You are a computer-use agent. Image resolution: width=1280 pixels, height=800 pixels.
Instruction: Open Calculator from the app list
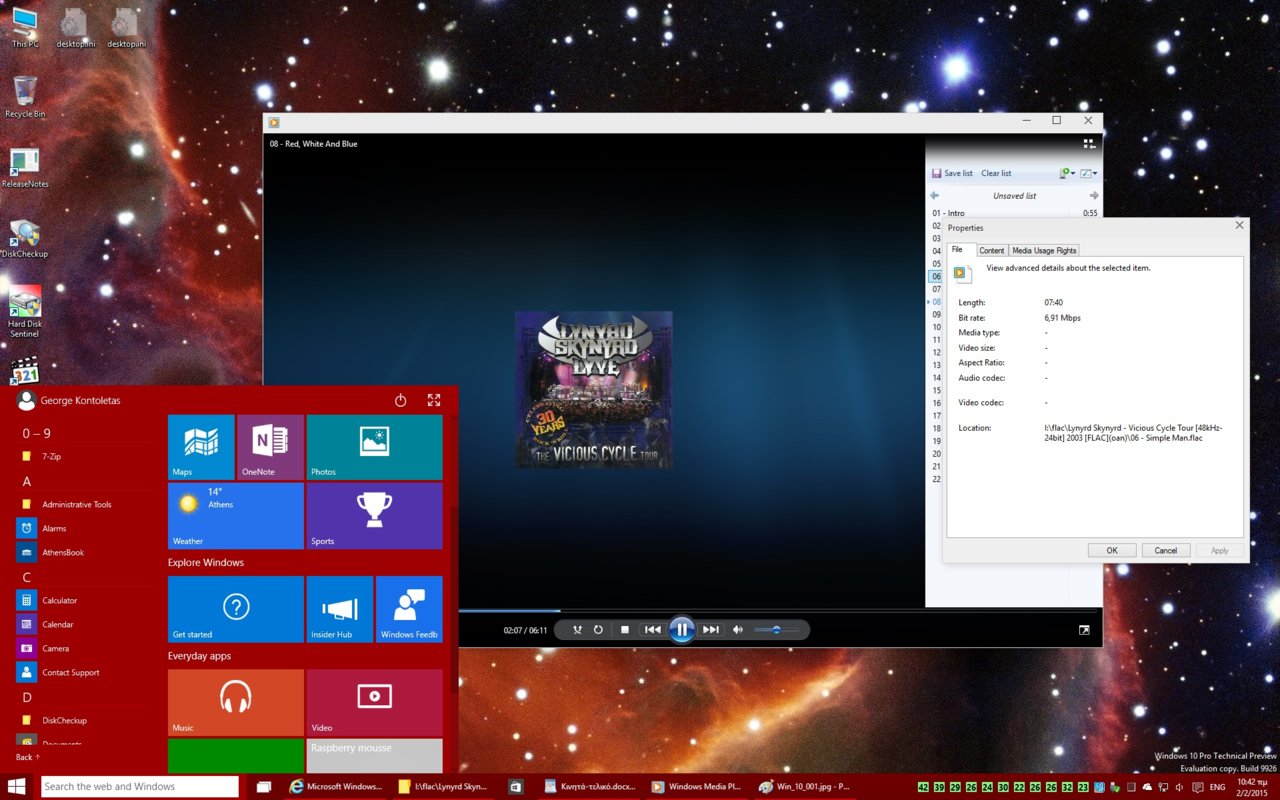pyautogui.click(x=84, y=600)
